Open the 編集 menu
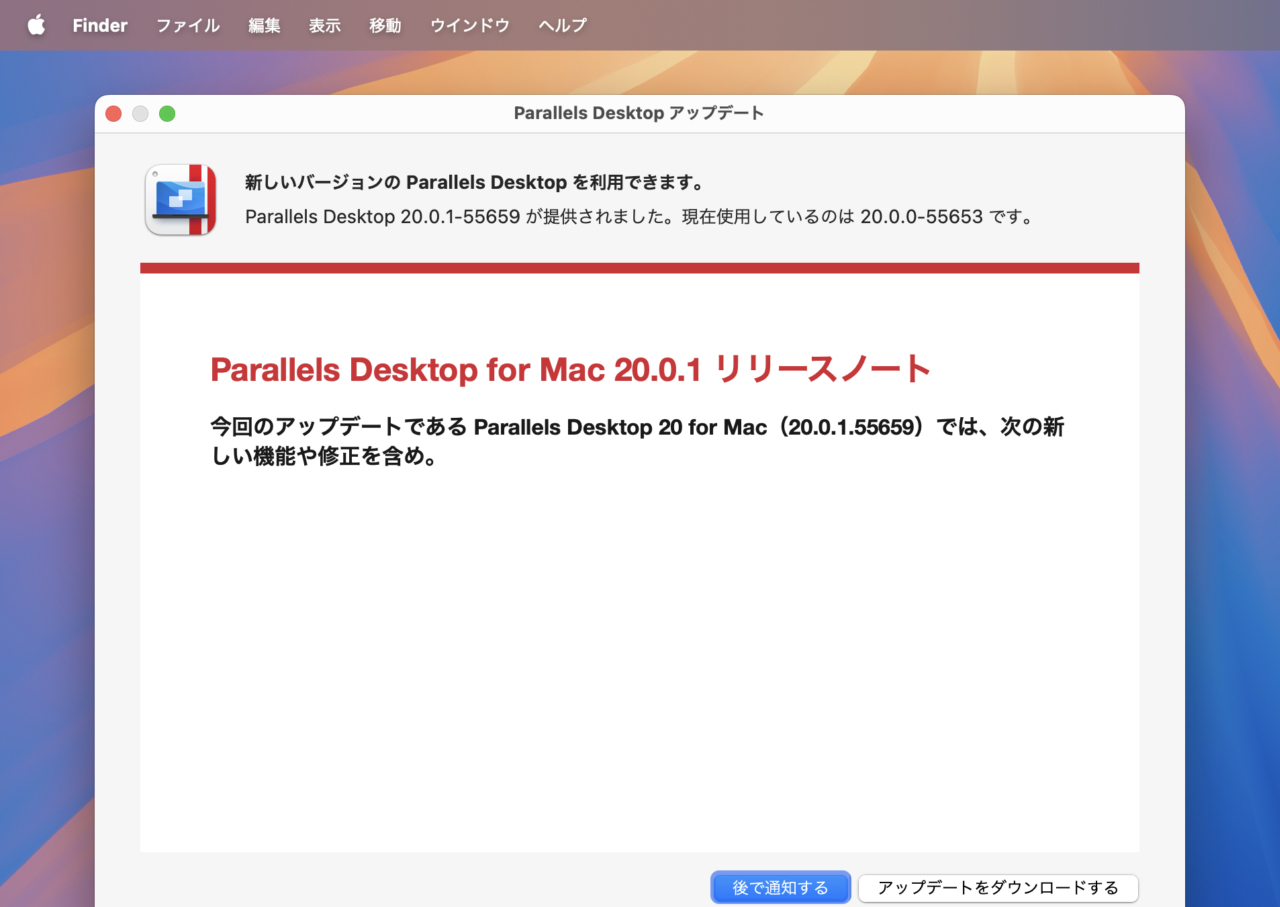 pyautogui.click(x=265, y=25)
